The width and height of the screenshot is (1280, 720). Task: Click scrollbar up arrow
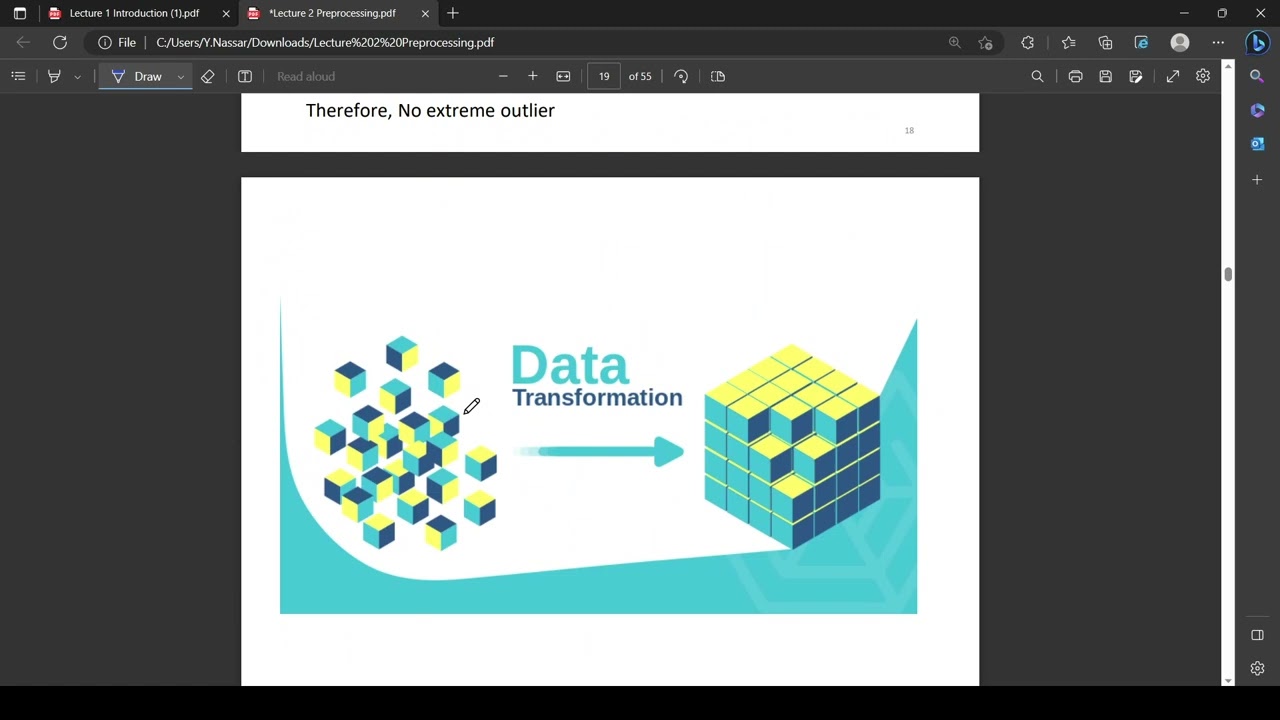pos(1228,66)
